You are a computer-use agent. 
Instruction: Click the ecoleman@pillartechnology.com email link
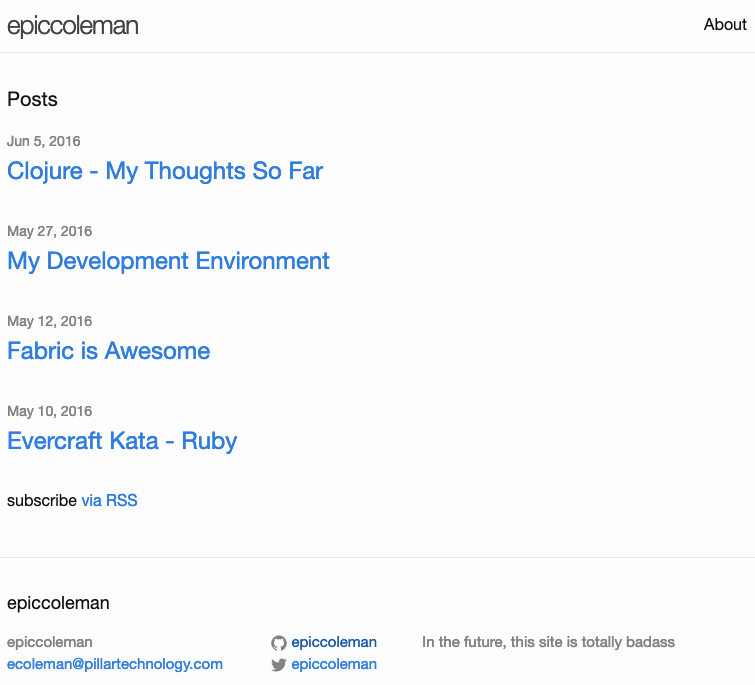(115, 664)
